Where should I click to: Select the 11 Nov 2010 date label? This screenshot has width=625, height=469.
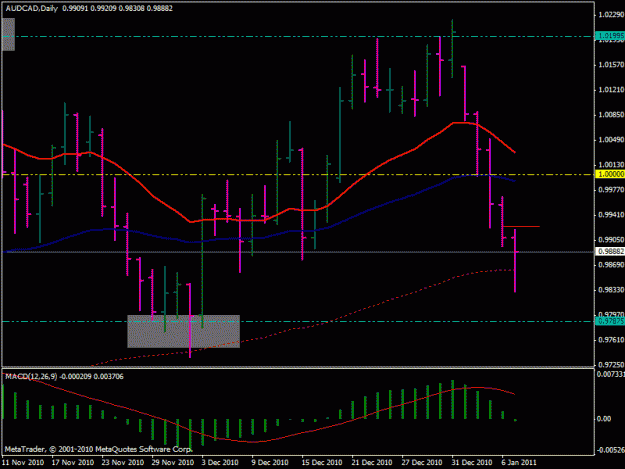click(x=23, y=463)
